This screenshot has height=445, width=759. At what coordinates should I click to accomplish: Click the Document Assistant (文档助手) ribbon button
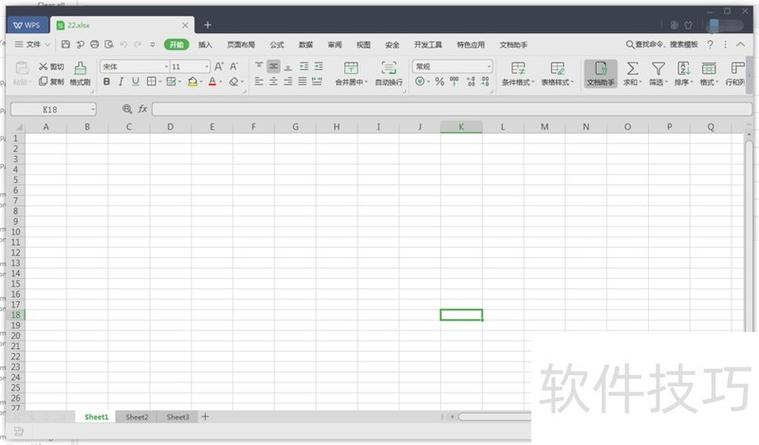[x=600, y=74]
